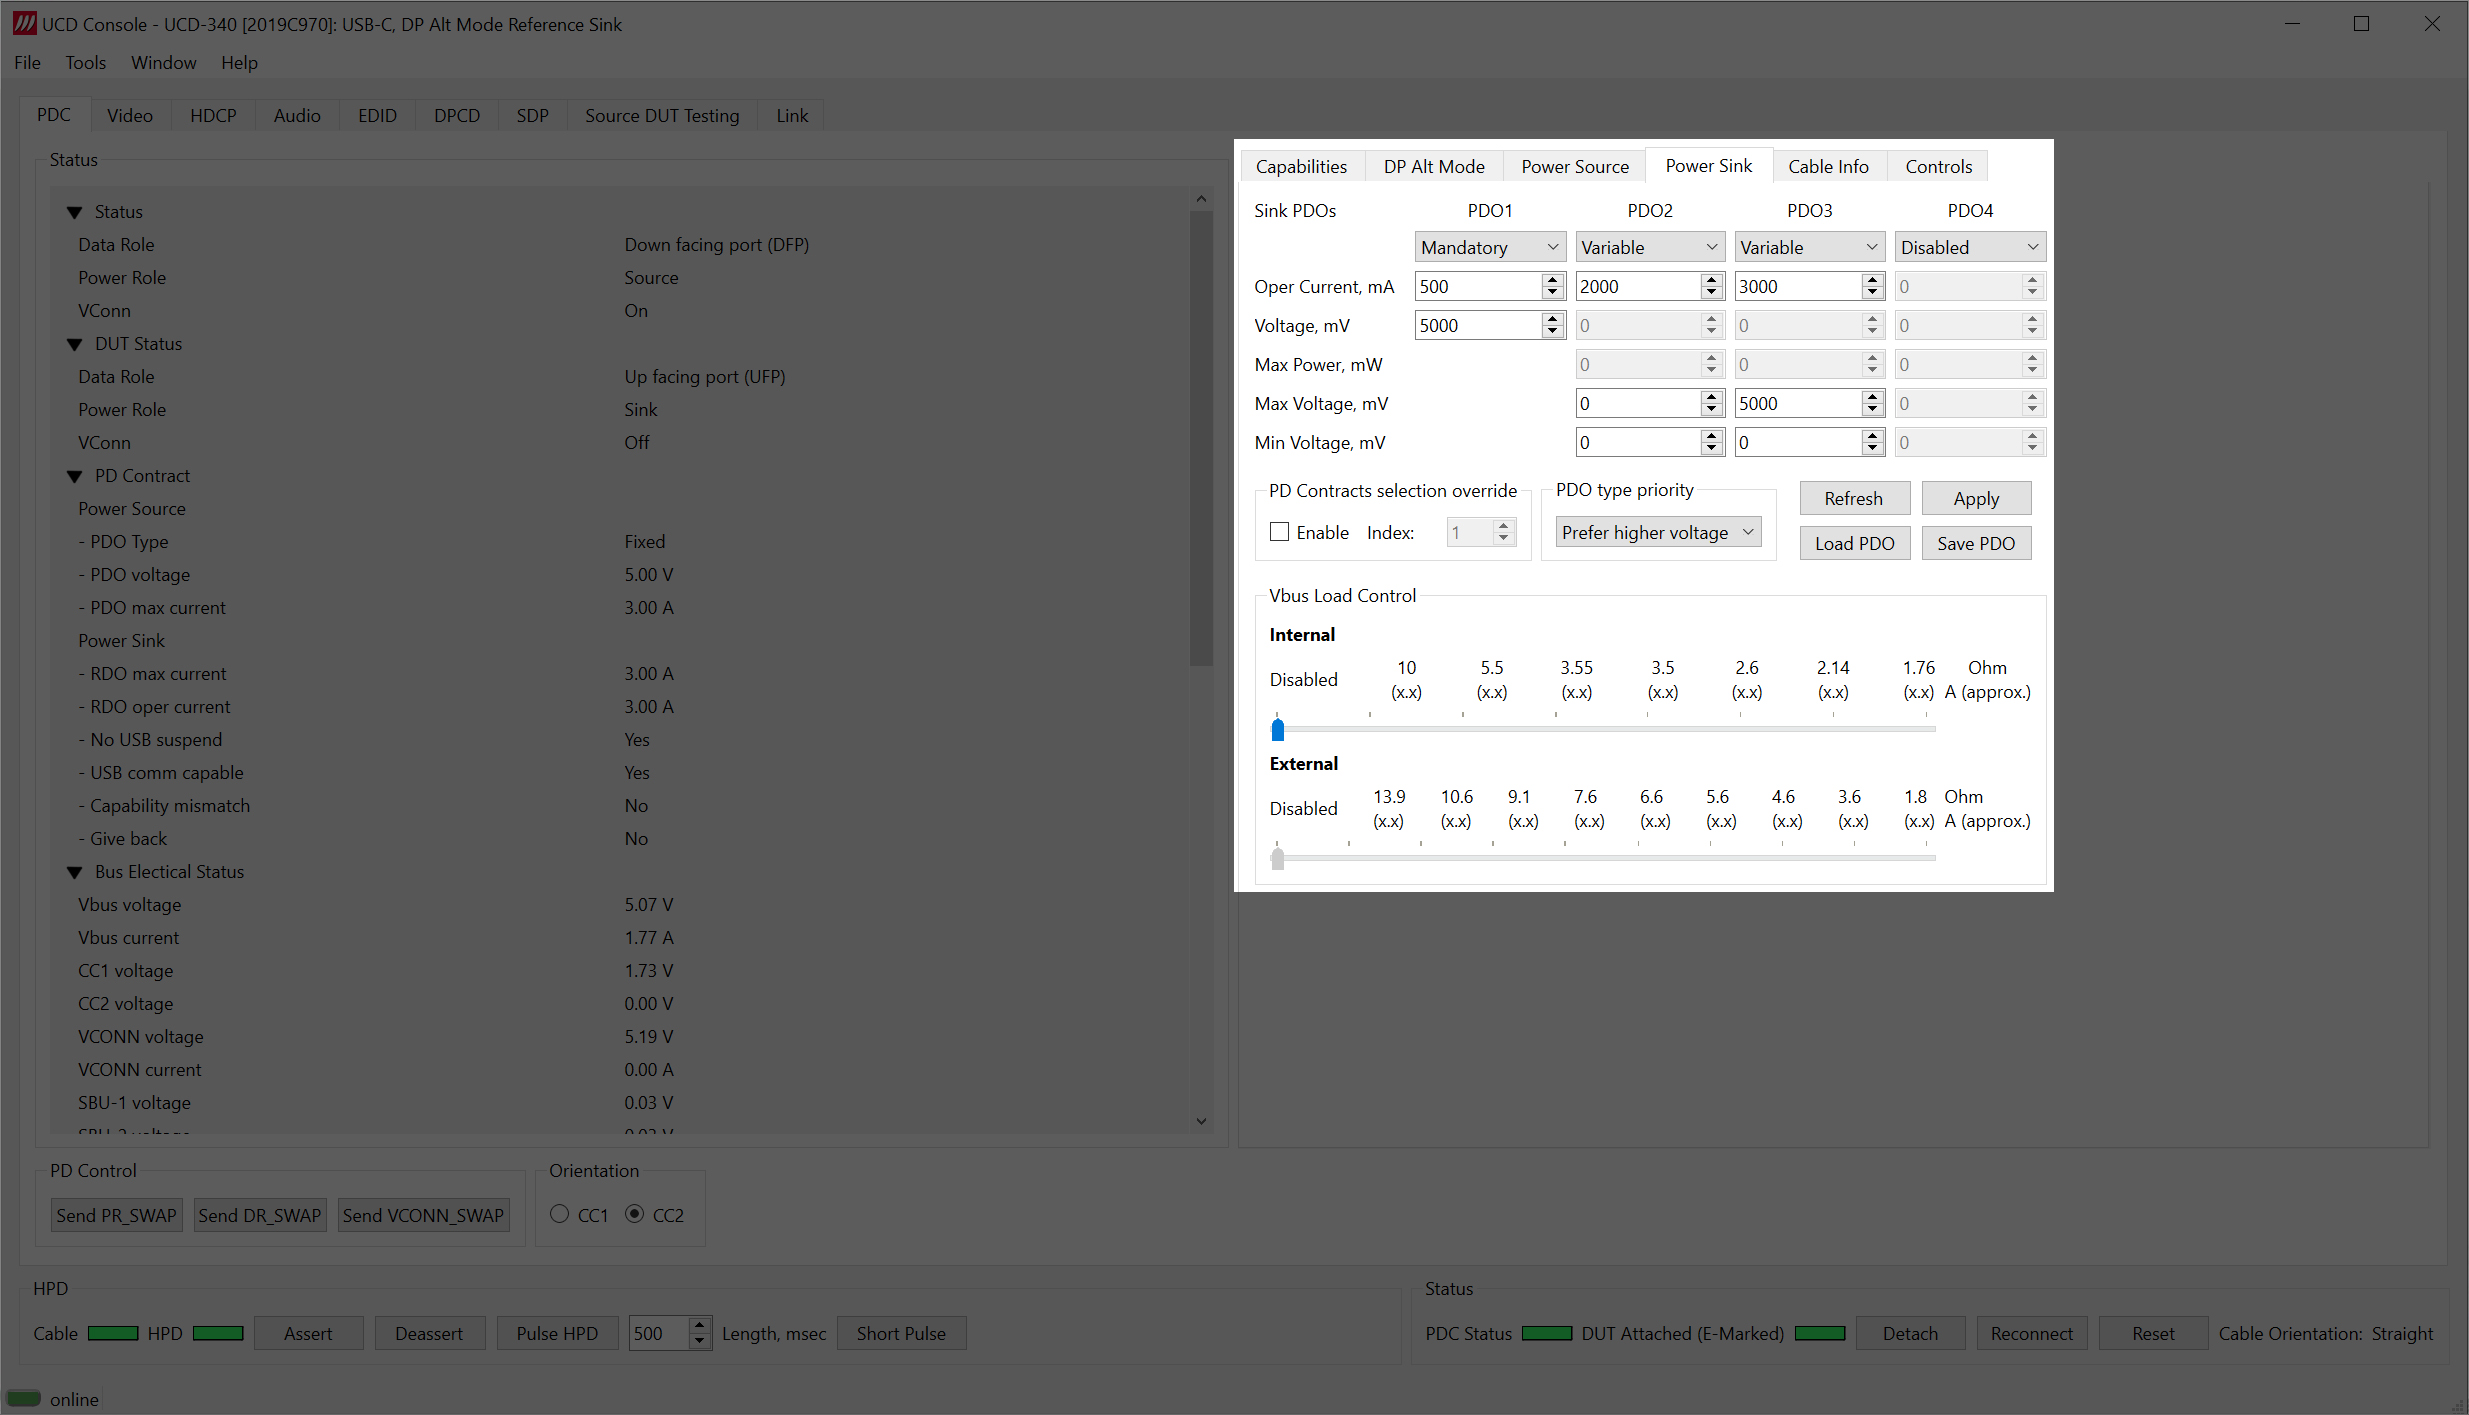The width and height of the screenshot is (2469, 1415).
Task: Open the PDO2 type dropdown set to Variable
Action: coord(1649,247)
